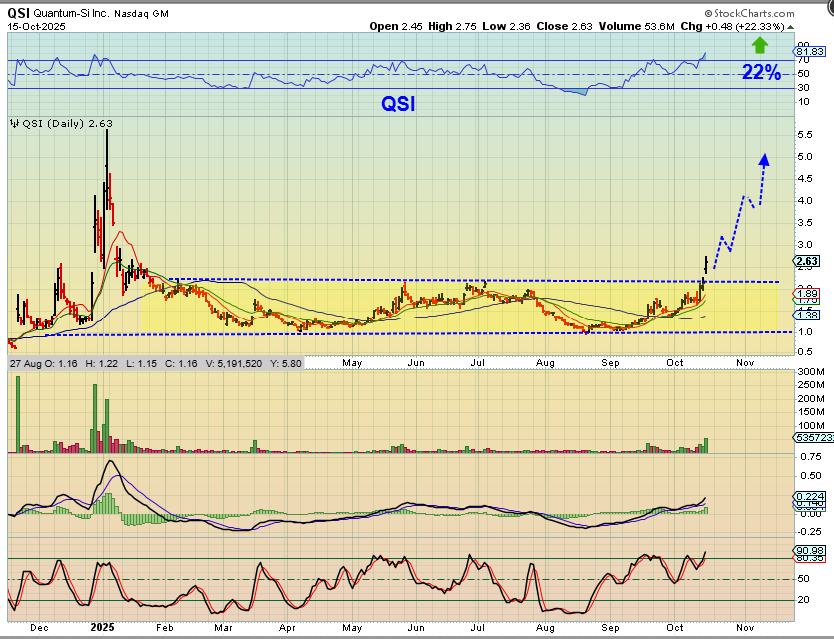
Task: Click the 81.83 RSI value tag
Action: click(x=810, y=52)
